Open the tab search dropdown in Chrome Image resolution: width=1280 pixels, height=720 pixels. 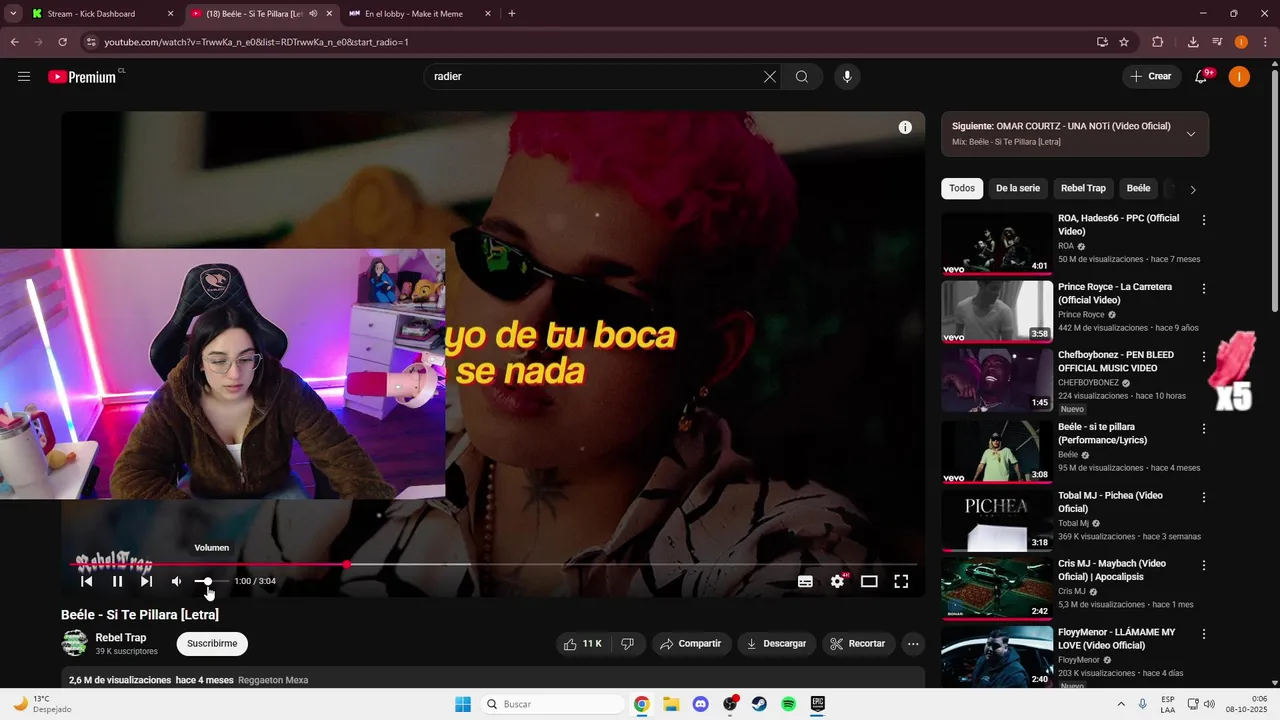tap(13, 14)
